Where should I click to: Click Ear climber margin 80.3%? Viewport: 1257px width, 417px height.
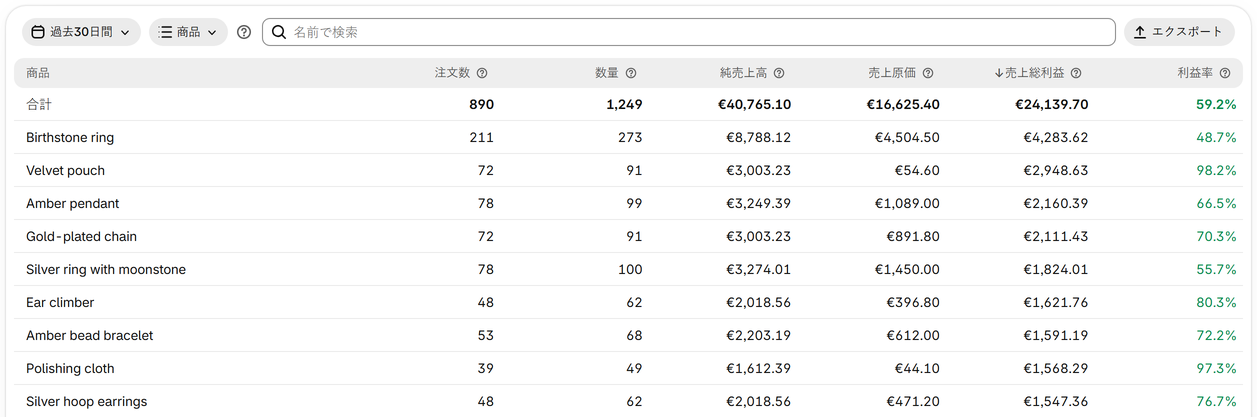pos(1217,302)
